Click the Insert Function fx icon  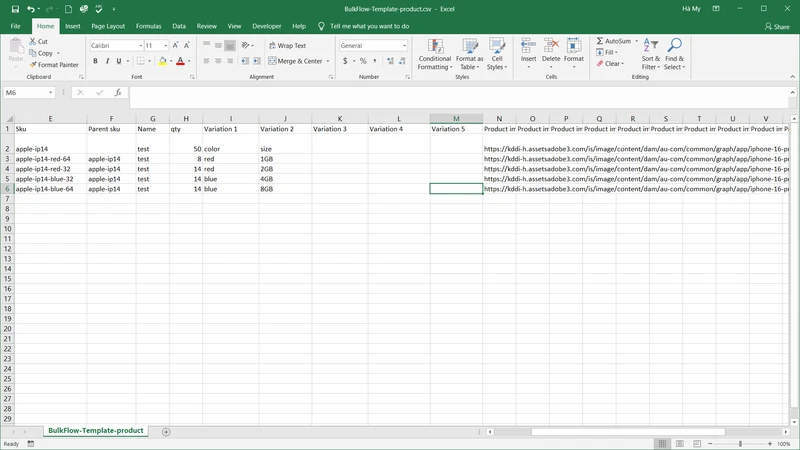click(118, 92)
